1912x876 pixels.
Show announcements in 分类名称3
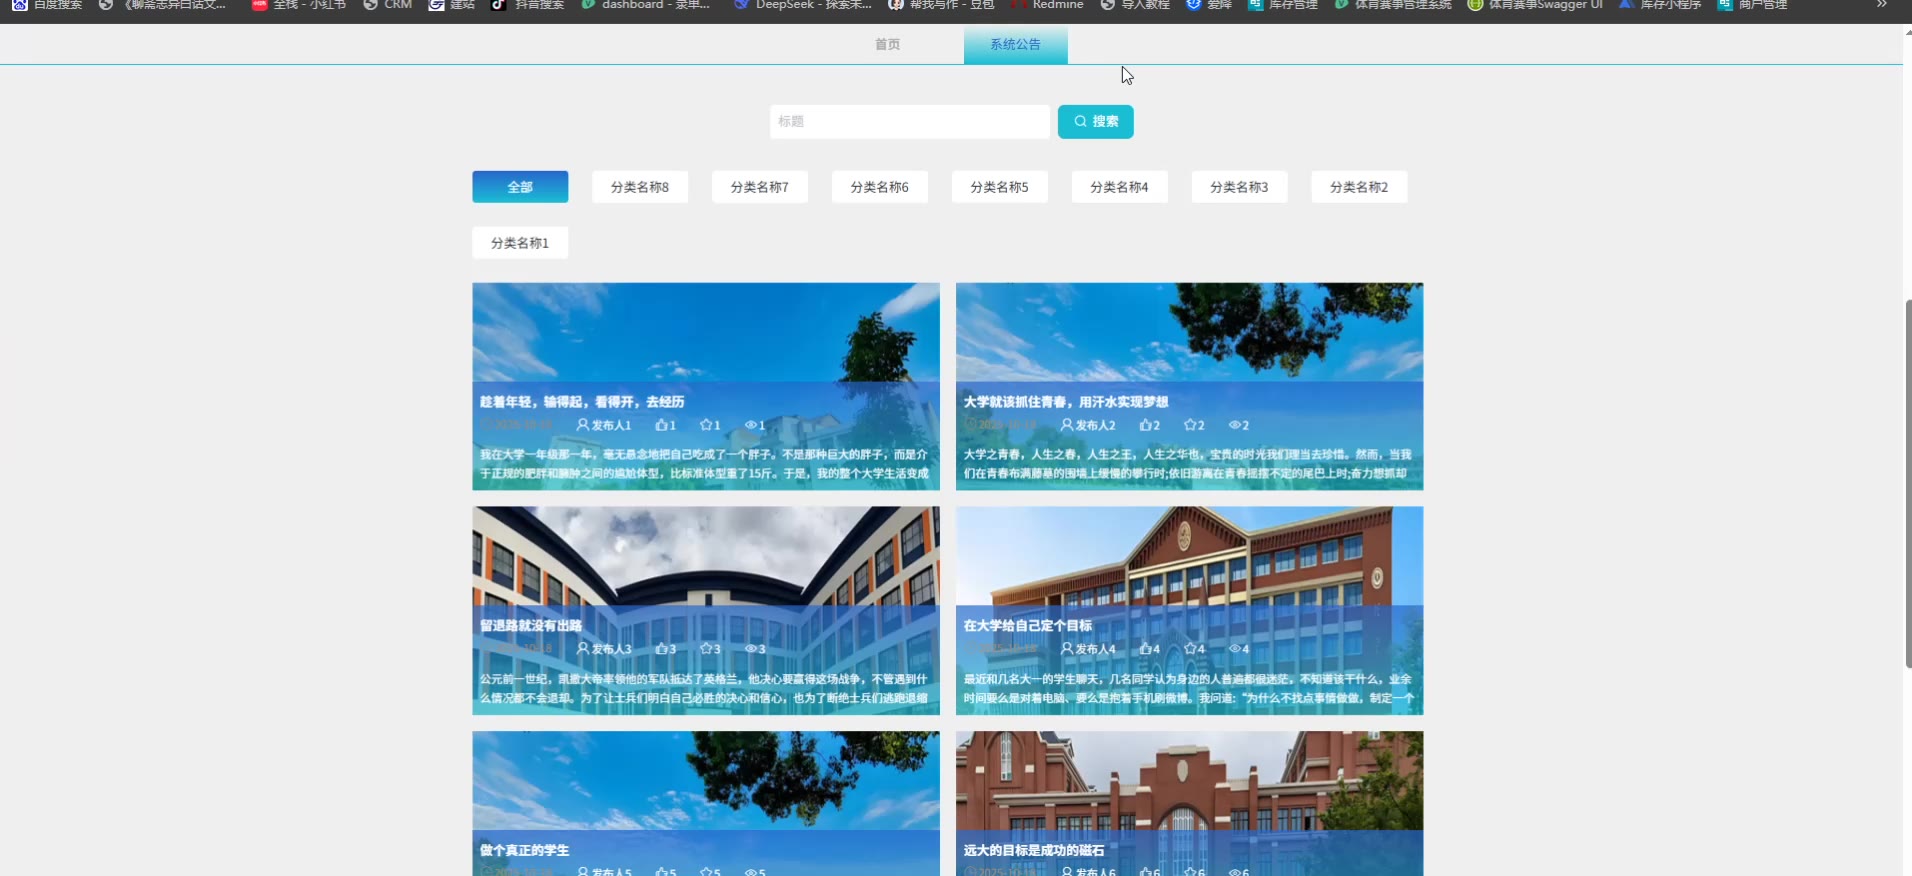tap(1240, 187)
